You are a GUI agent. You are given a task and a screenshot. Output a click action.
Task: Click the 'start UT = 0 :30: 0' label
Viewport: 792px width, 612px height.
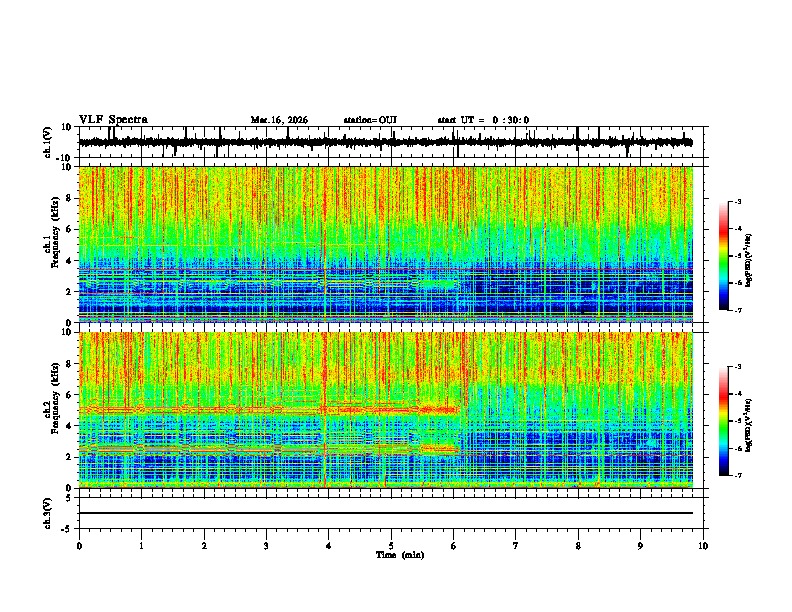483,120
